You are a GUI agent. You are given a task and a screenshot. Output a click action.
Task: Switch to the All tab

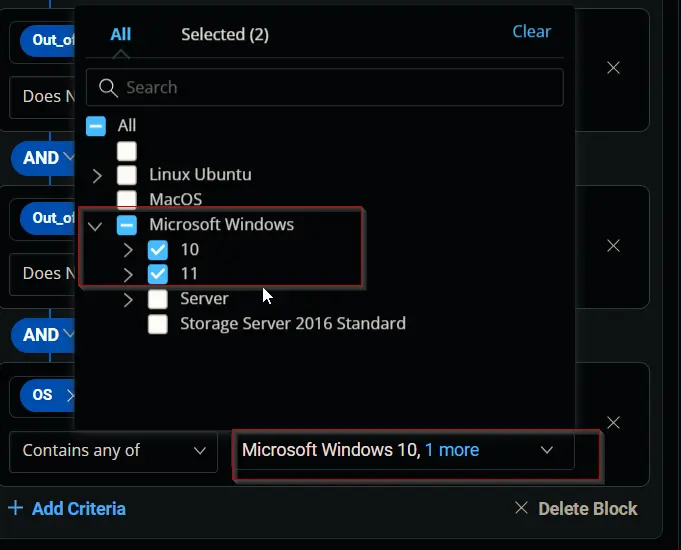pos(120,34)
